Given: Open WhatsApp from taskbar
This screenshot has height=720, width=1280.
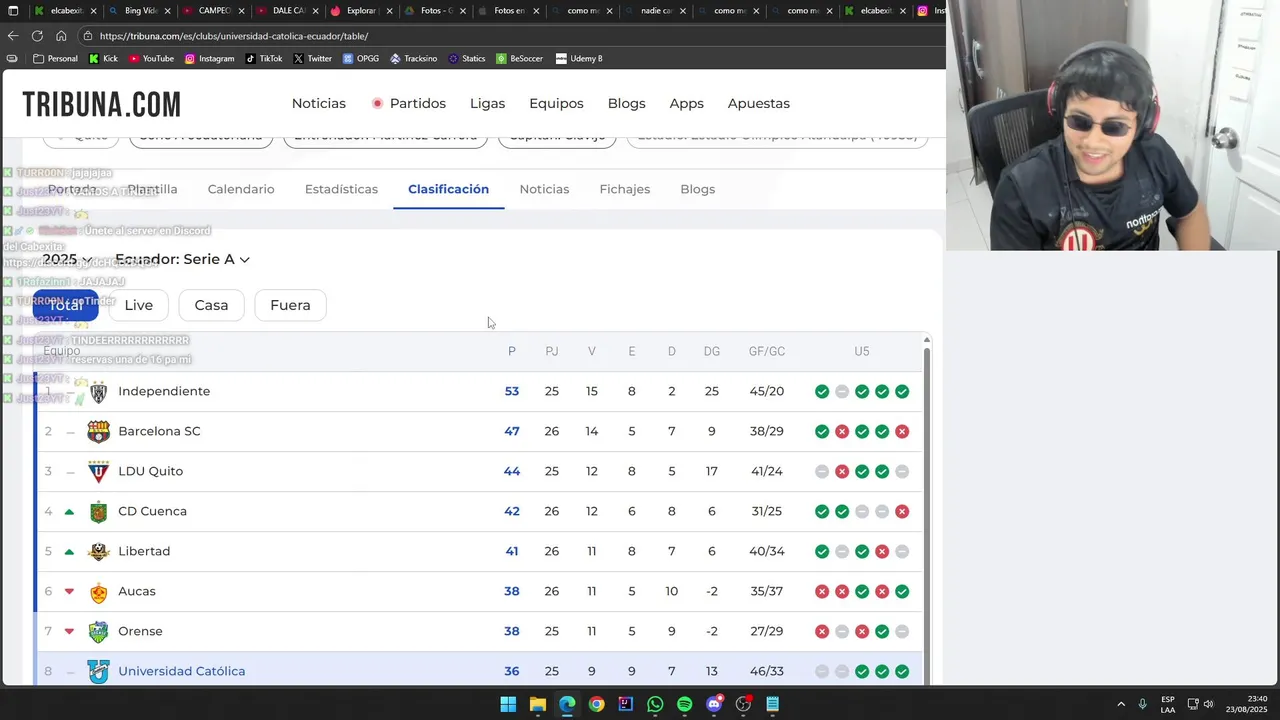Looking at the screenshot, I should 655,704.
